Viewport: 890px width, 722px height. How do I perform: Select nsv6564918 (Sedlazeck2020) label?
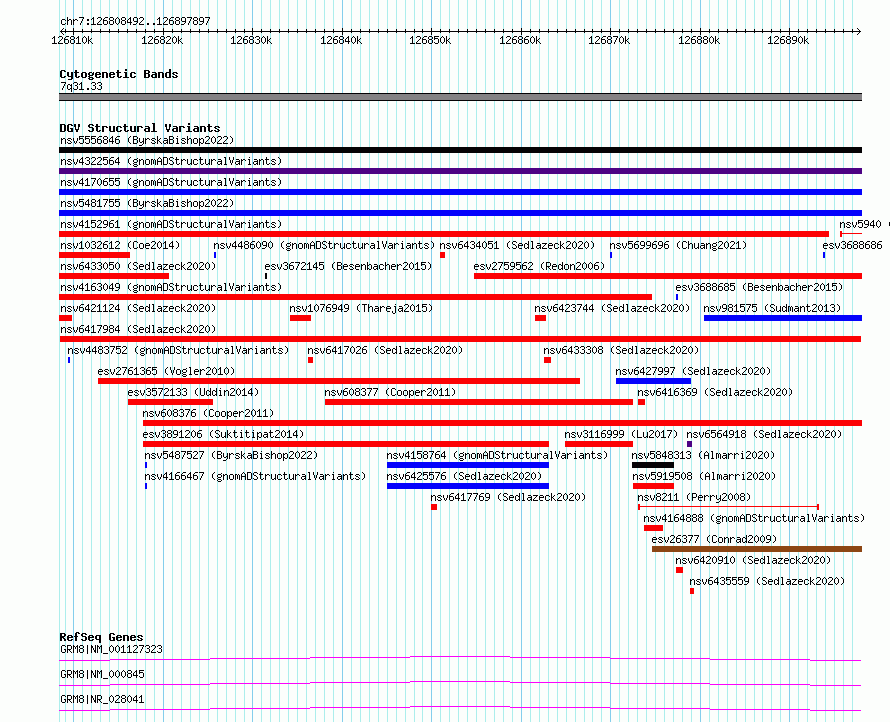(764, 434)
